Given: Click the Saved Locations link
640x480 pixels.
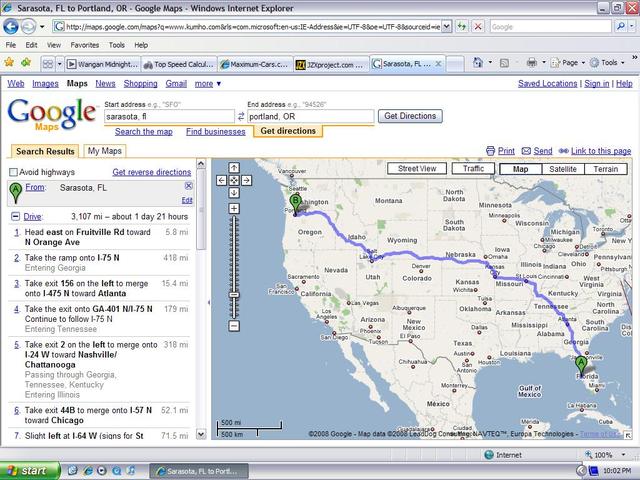Looking at the screenshot, I should (x=547, y=84).
